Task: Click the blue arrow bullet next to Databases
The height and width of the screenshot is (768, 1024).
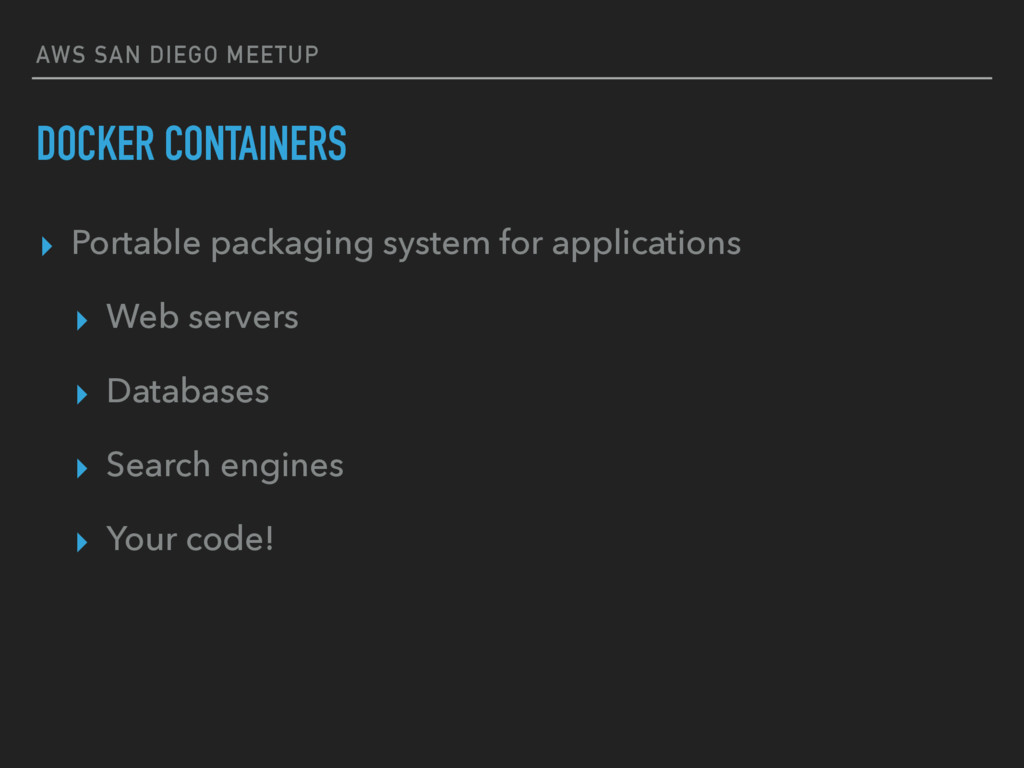Action: 82,394
